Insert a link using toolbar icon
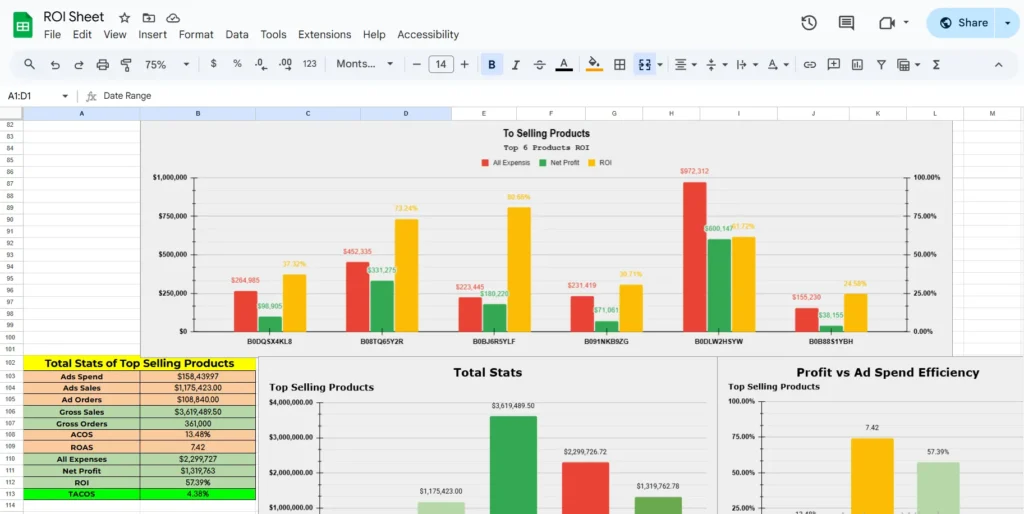Screen dimensions: 1024x514 810,64
